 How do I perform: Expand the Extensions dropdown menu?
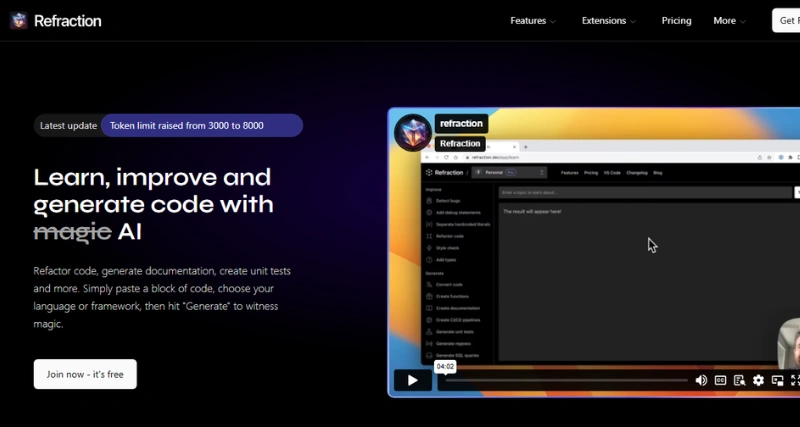(x=609, y=21)
